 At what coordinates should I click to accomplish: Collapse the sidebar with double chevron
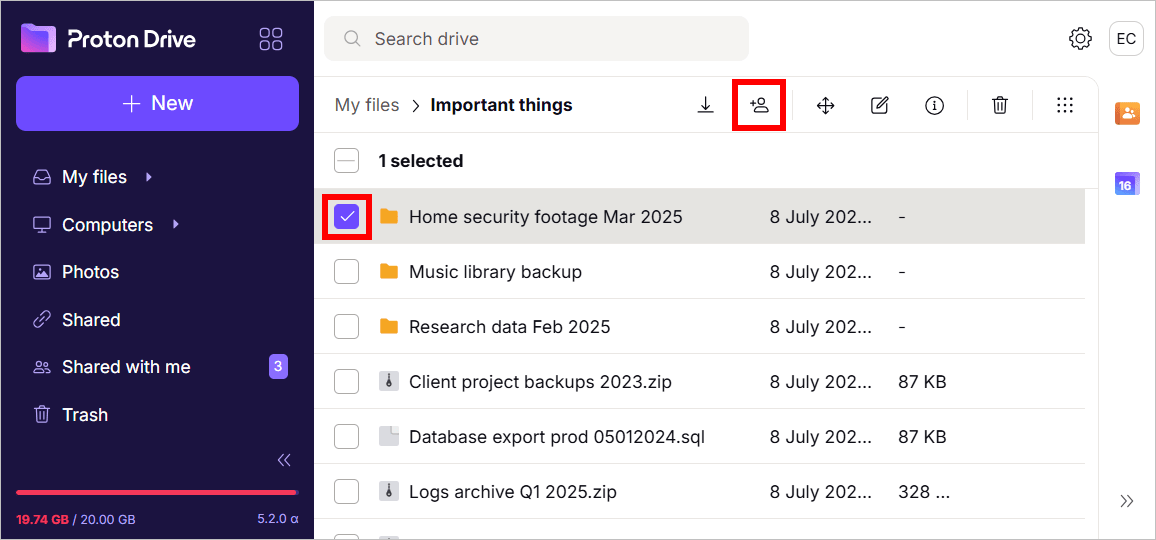point(284,460)
